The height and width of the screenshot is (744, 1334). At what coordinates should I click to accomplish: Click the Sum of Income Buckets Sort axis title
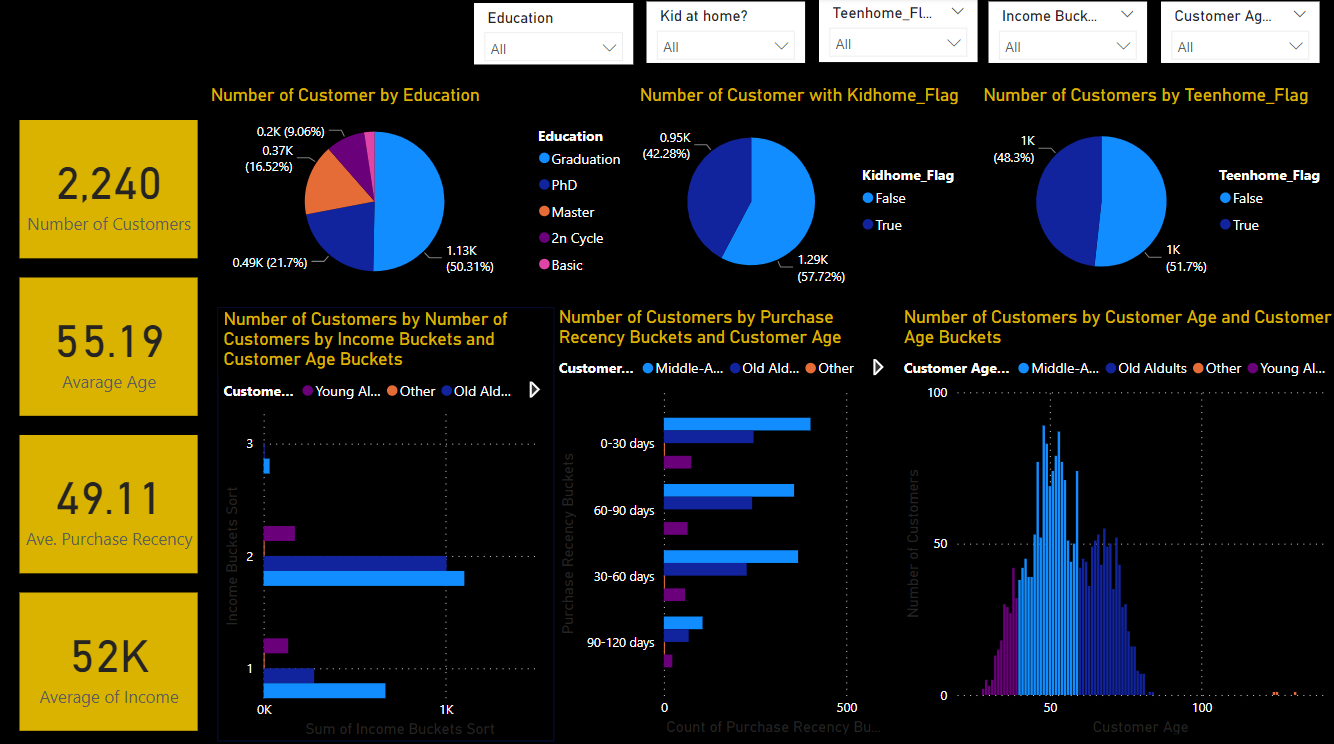pos(399,729)
